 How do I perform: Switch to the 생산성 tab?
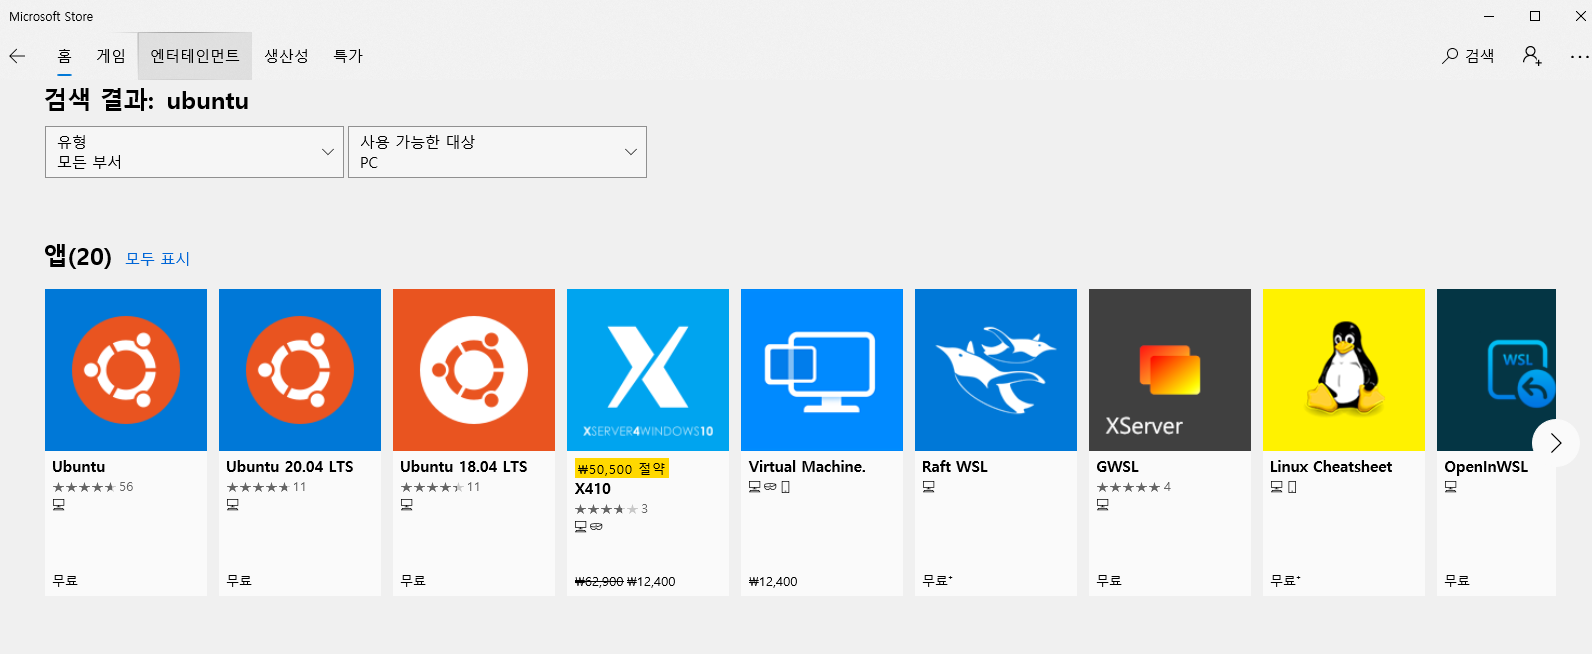(x=286, y=56)
